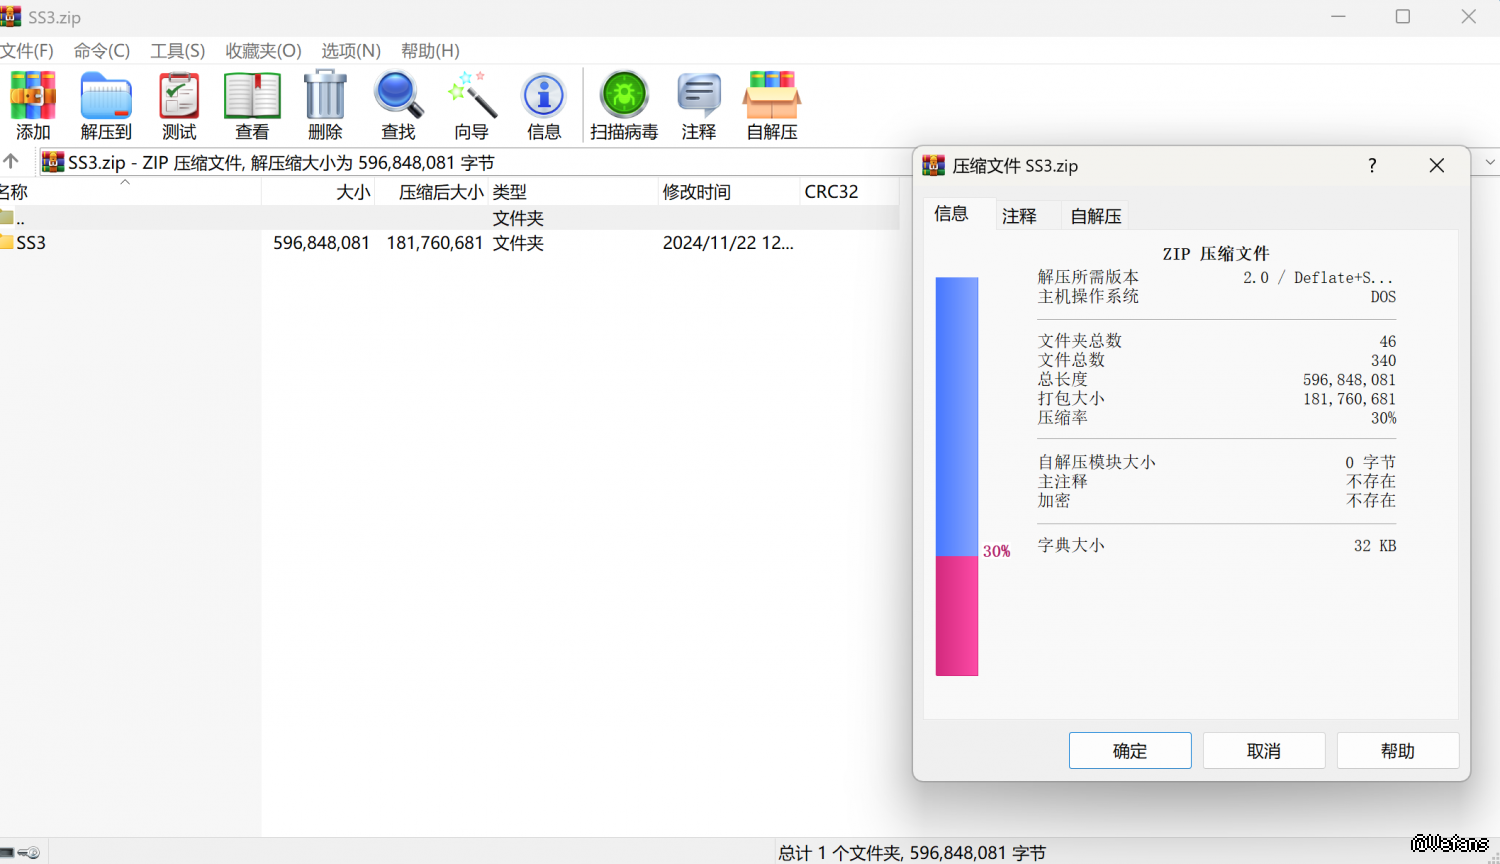Select the SS3 folder row
Image resolution: width=1500 pixels, height=864 pixels.
[31, 243]
